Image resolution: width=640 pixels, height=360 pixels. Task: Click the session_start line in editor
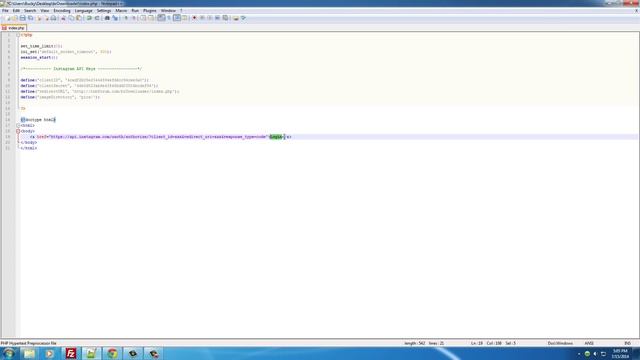click(39, 58)
